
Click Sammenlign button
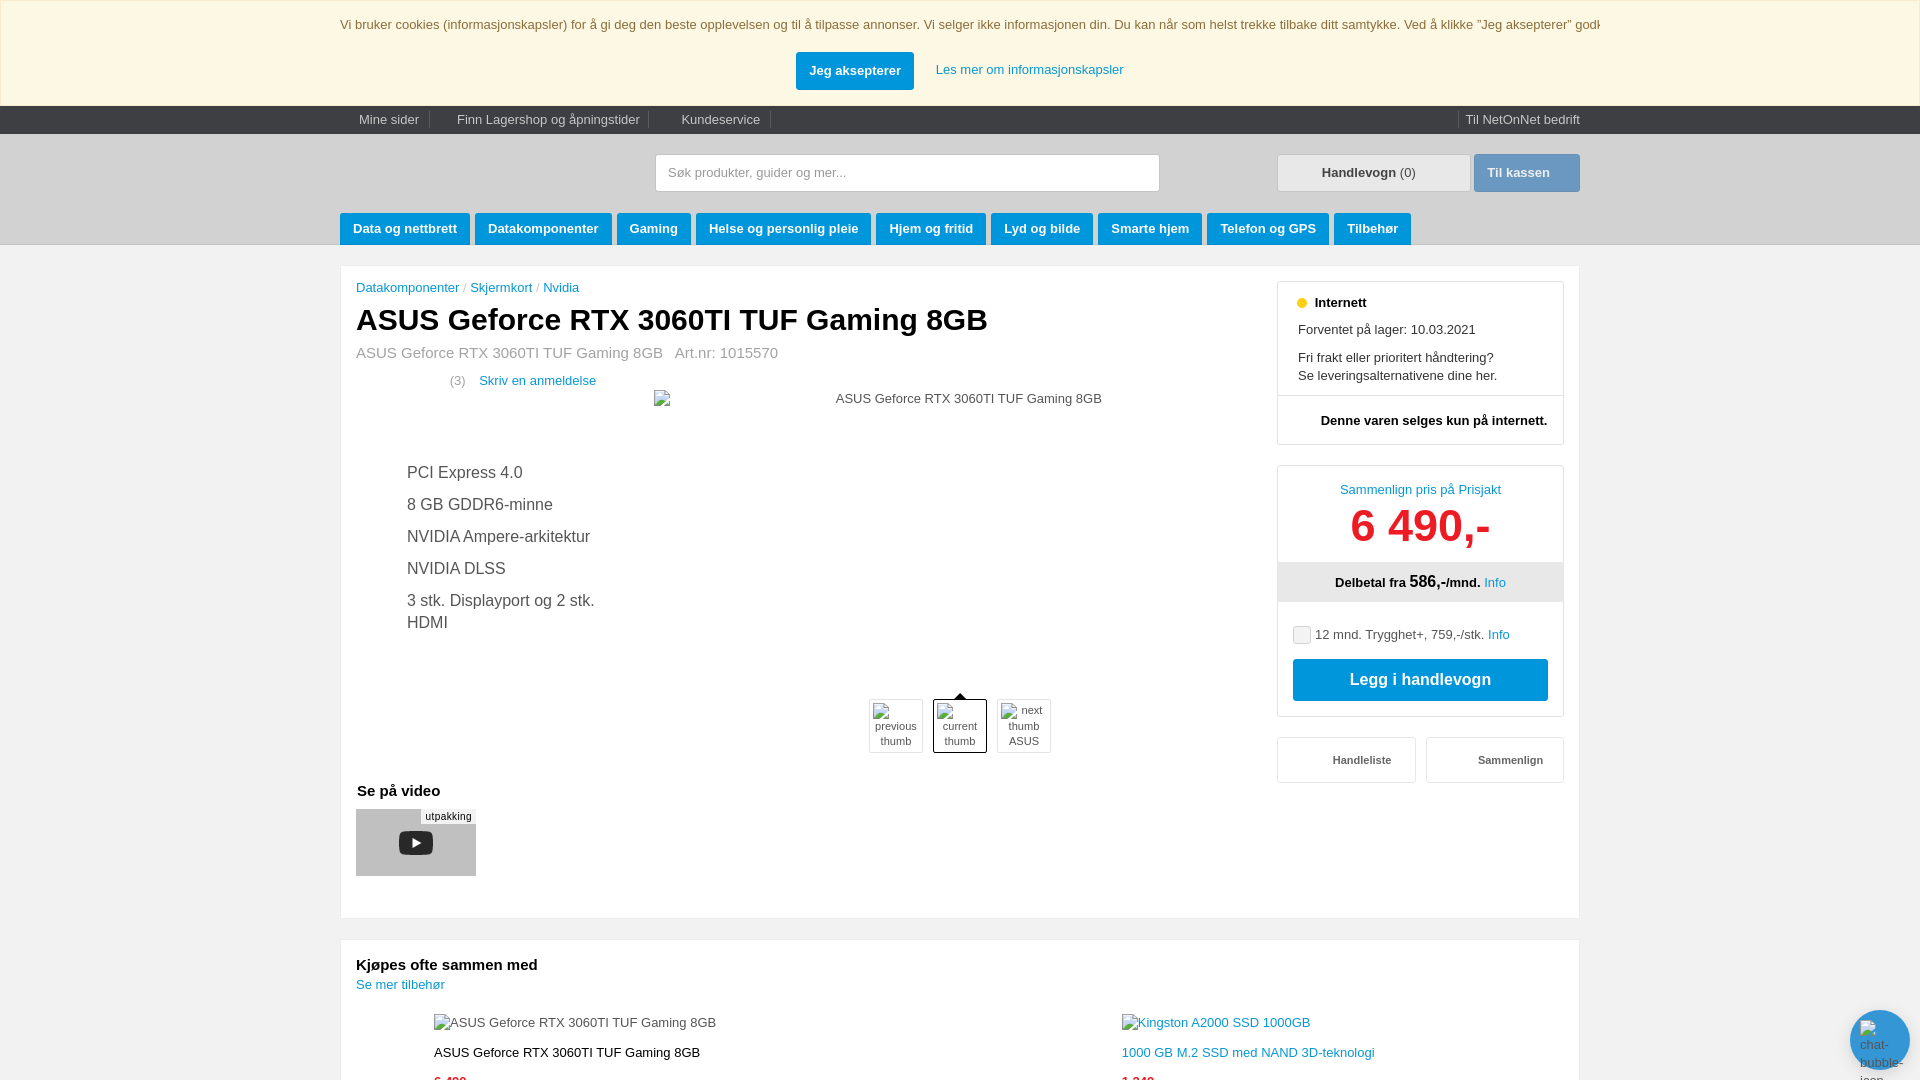(x=1494, y=760)
